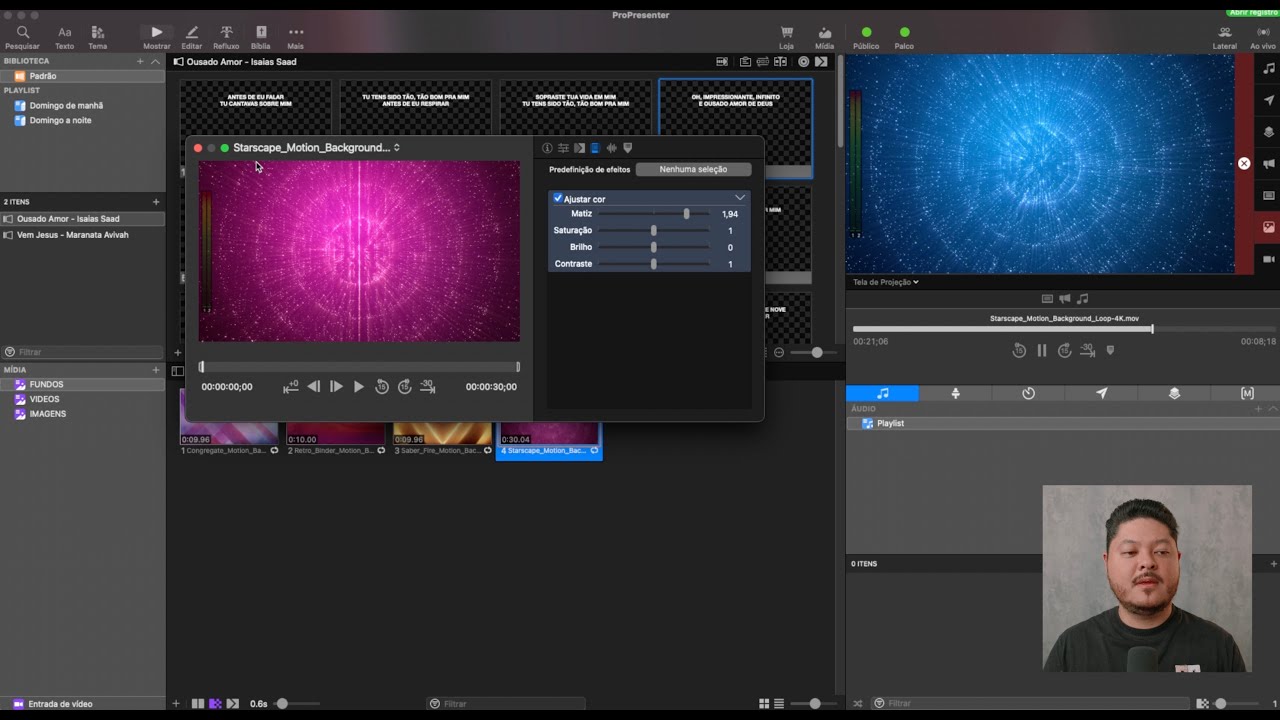Switch to Editar view
The width and height of the screenshot is (1280, 720).
[x=192, y=37]
